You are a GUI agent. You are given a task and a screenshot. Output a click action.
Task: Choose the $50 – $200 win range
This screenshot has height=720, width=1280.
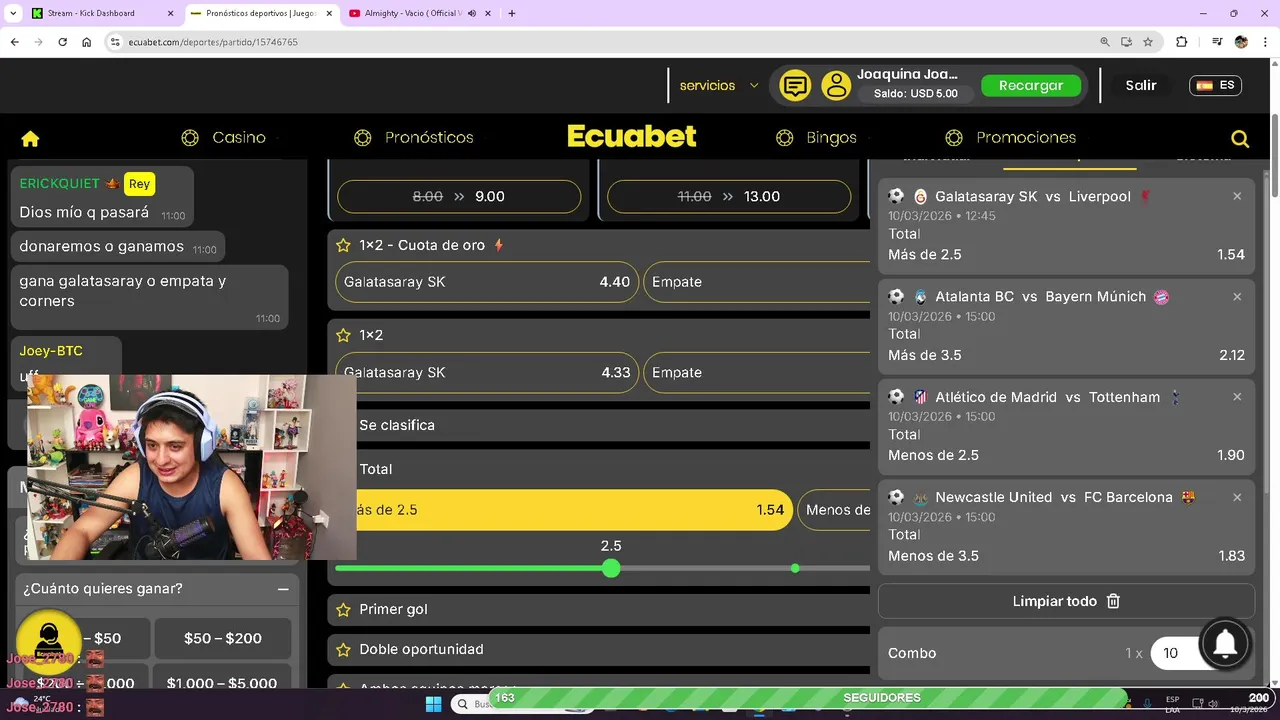click(x=223, y=638)
